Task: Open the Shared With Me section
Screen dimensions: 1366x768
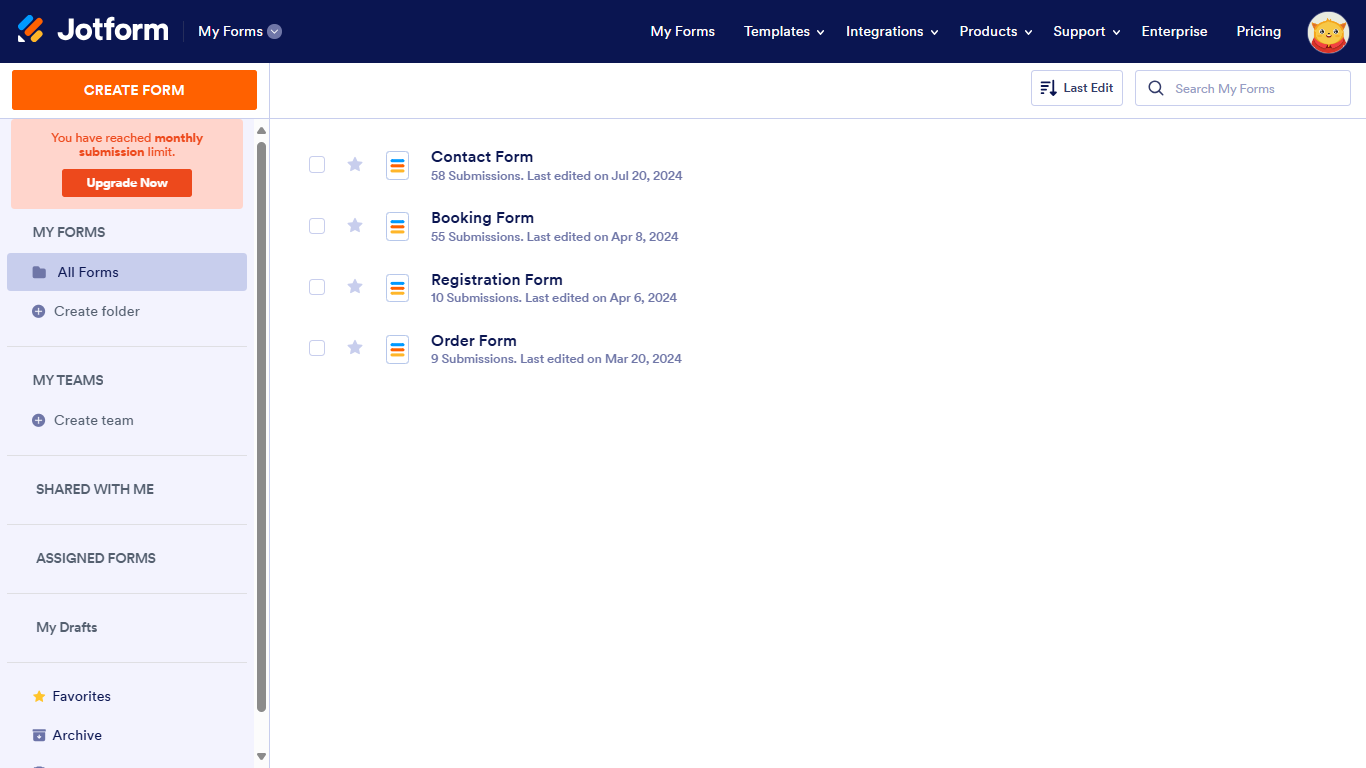Action: point(95,489)
